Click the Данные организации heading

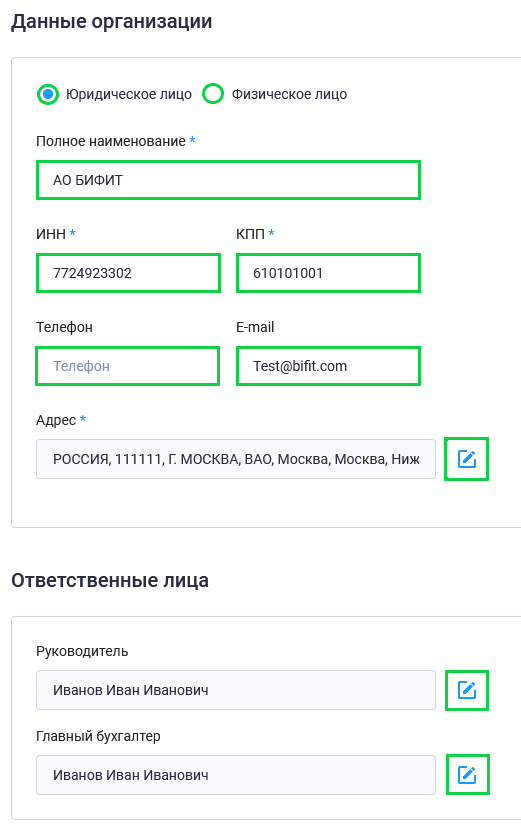pos(112,22)
